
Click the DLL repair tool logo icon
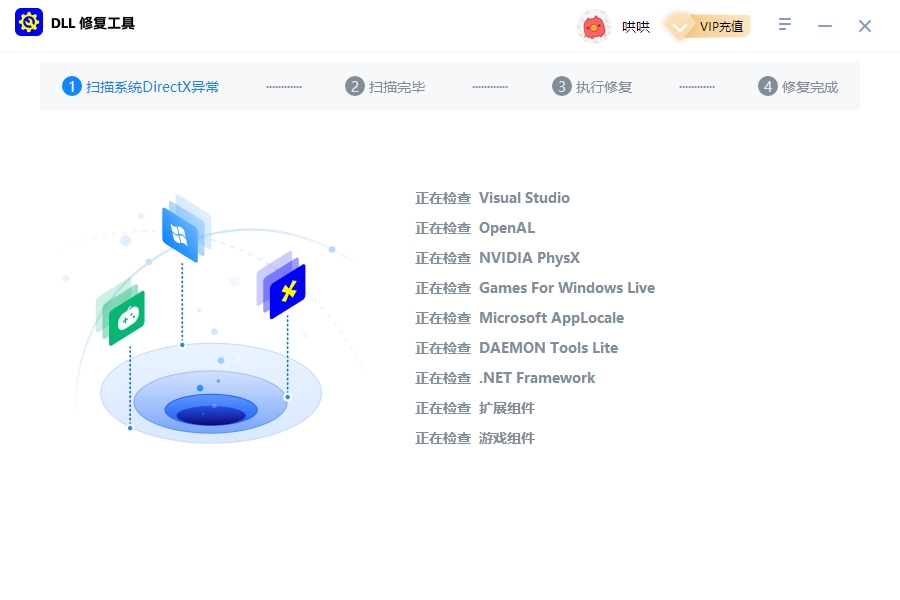(29, 24)
